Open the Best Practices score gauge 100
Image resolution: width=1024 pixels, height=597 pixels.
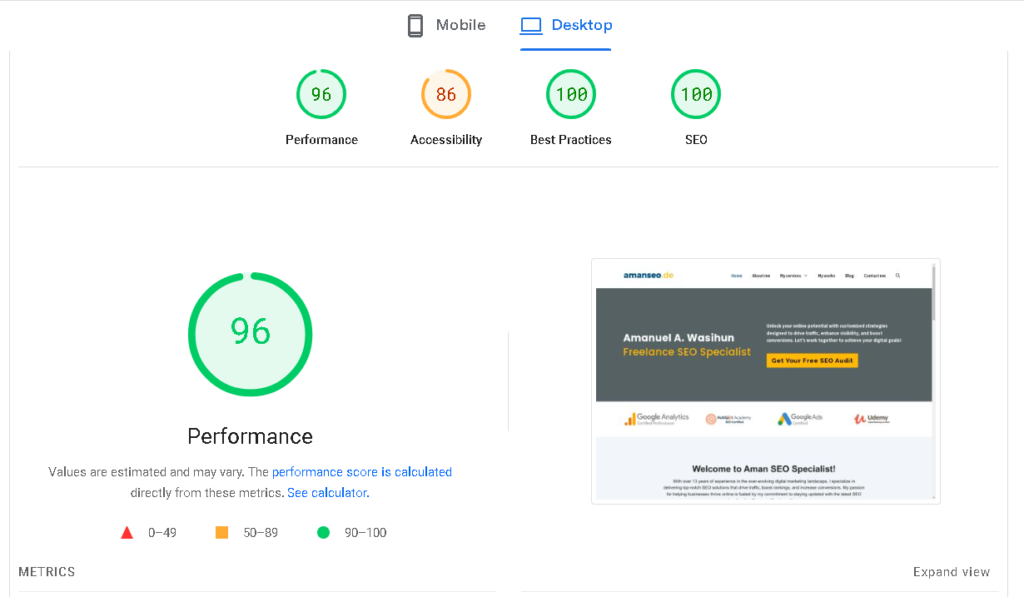[x=571, y=94]
